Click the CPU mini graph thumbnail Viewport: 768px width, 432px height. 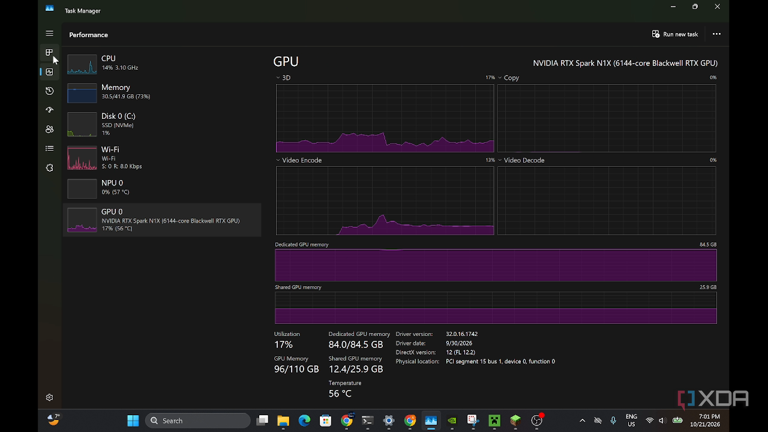(82, 64)
